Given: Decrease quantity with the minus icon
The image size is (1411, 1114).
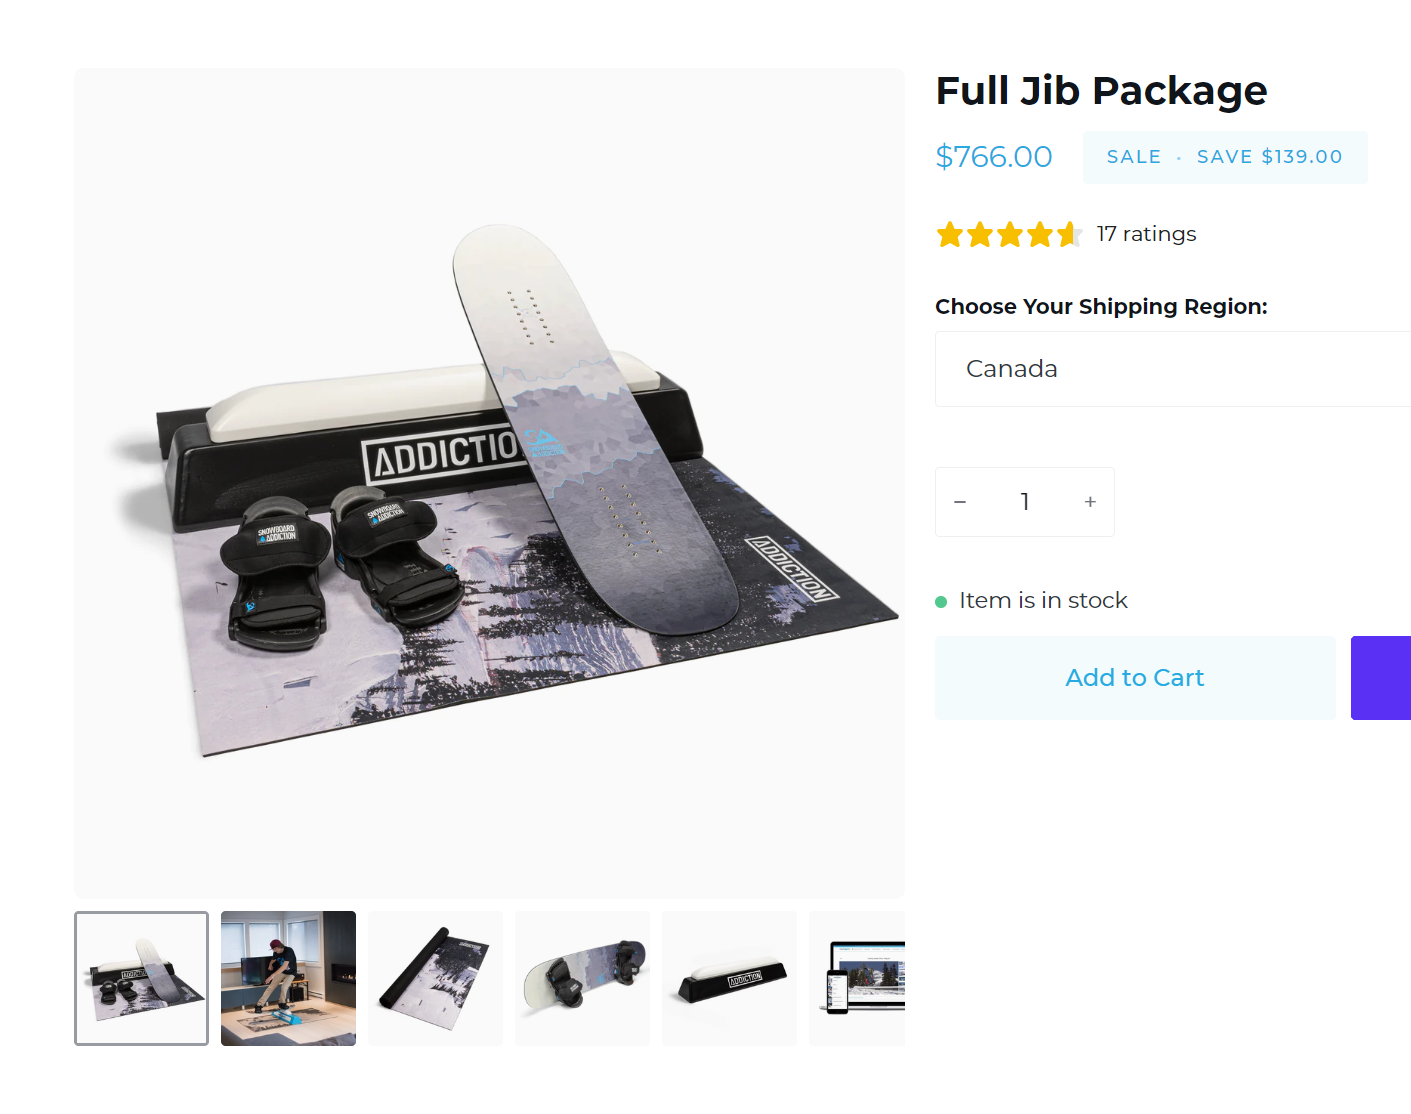Looking at the screenshot, I should (x=960, y=502).
